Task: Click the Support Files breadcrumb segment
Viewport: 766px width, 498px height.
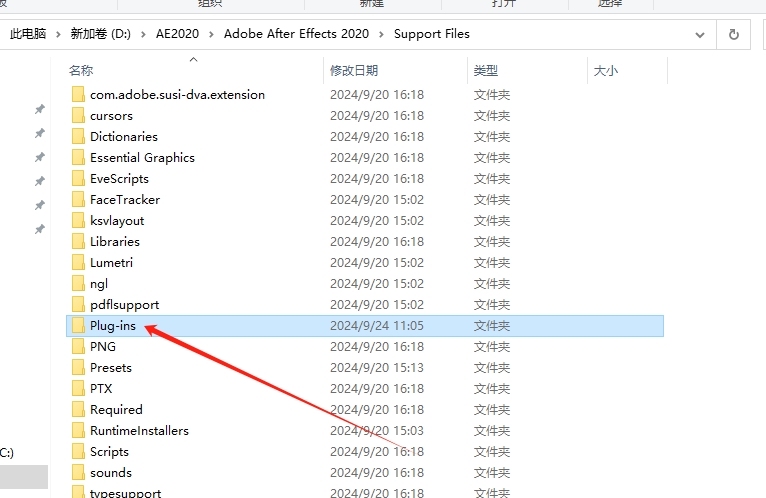Action: coord(432,34)
